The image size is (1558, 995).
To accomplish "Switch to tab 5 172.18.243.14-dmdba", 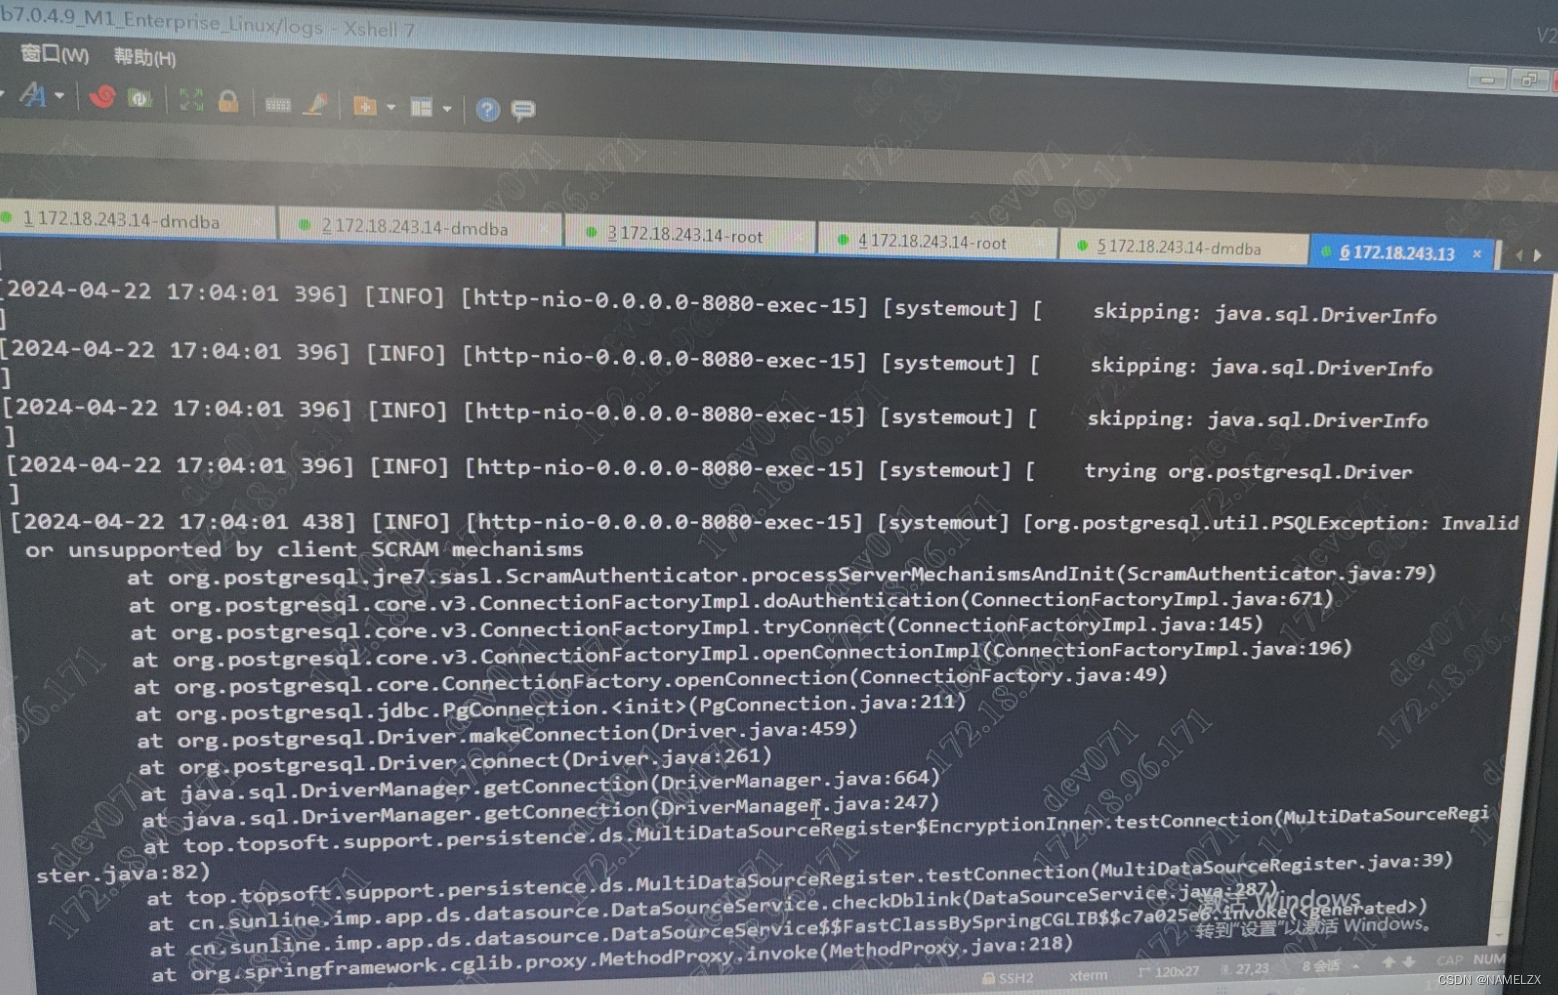I will point(1183,247).
